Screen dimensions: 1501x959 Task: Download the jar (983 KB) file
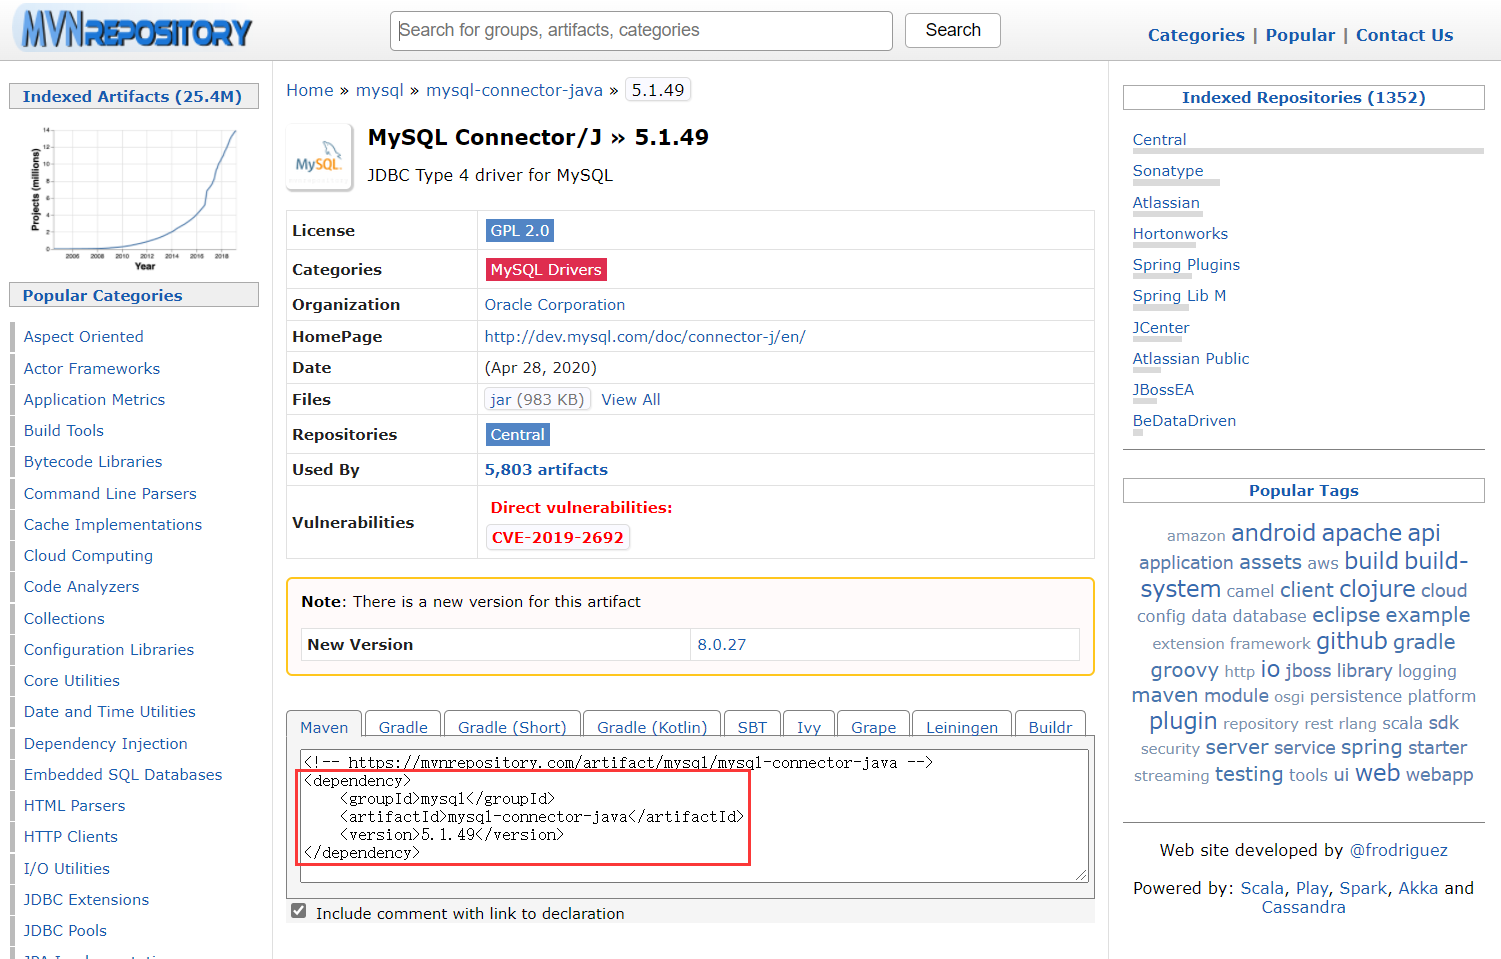click(x=538, y=399)
